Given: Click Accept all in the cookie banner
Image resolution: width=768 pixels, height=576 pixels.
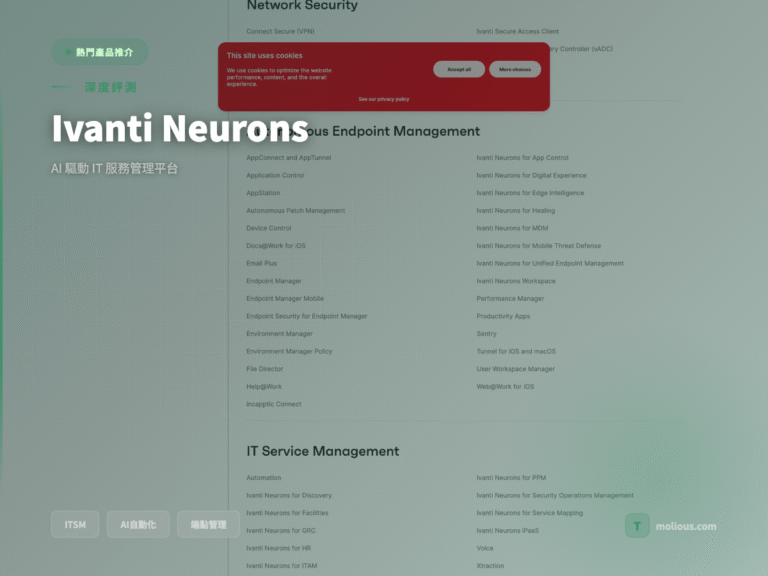Looking at the screenshot, I should click(x=459, y=69).
